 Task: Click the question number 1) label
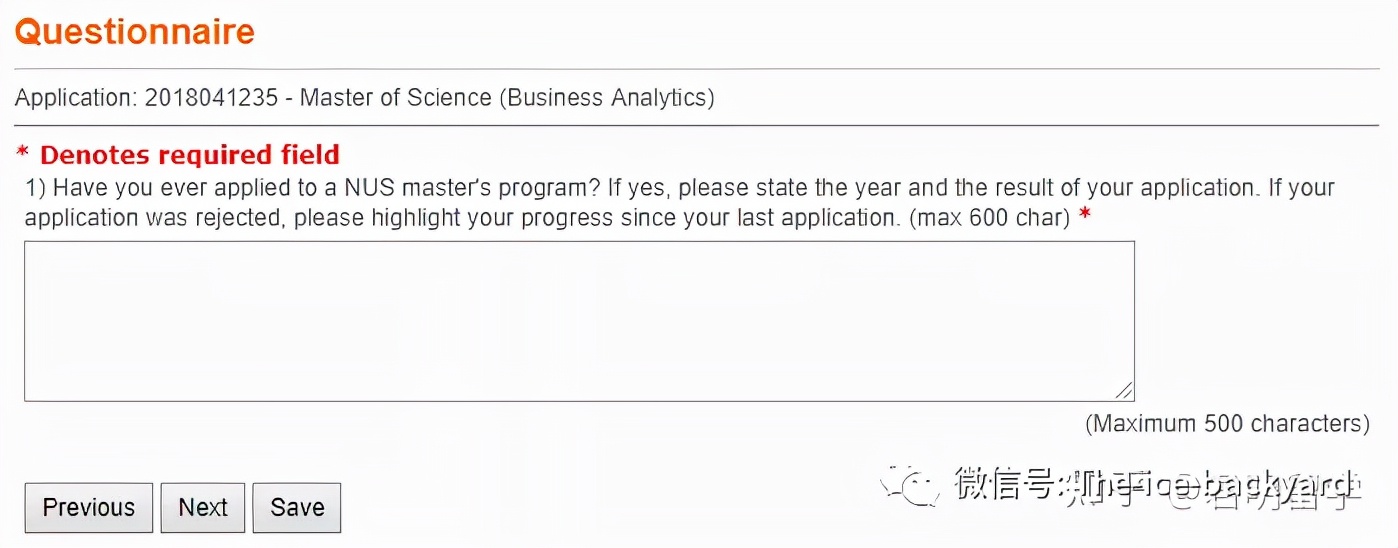pyautogui.click(x=35, y=188)
